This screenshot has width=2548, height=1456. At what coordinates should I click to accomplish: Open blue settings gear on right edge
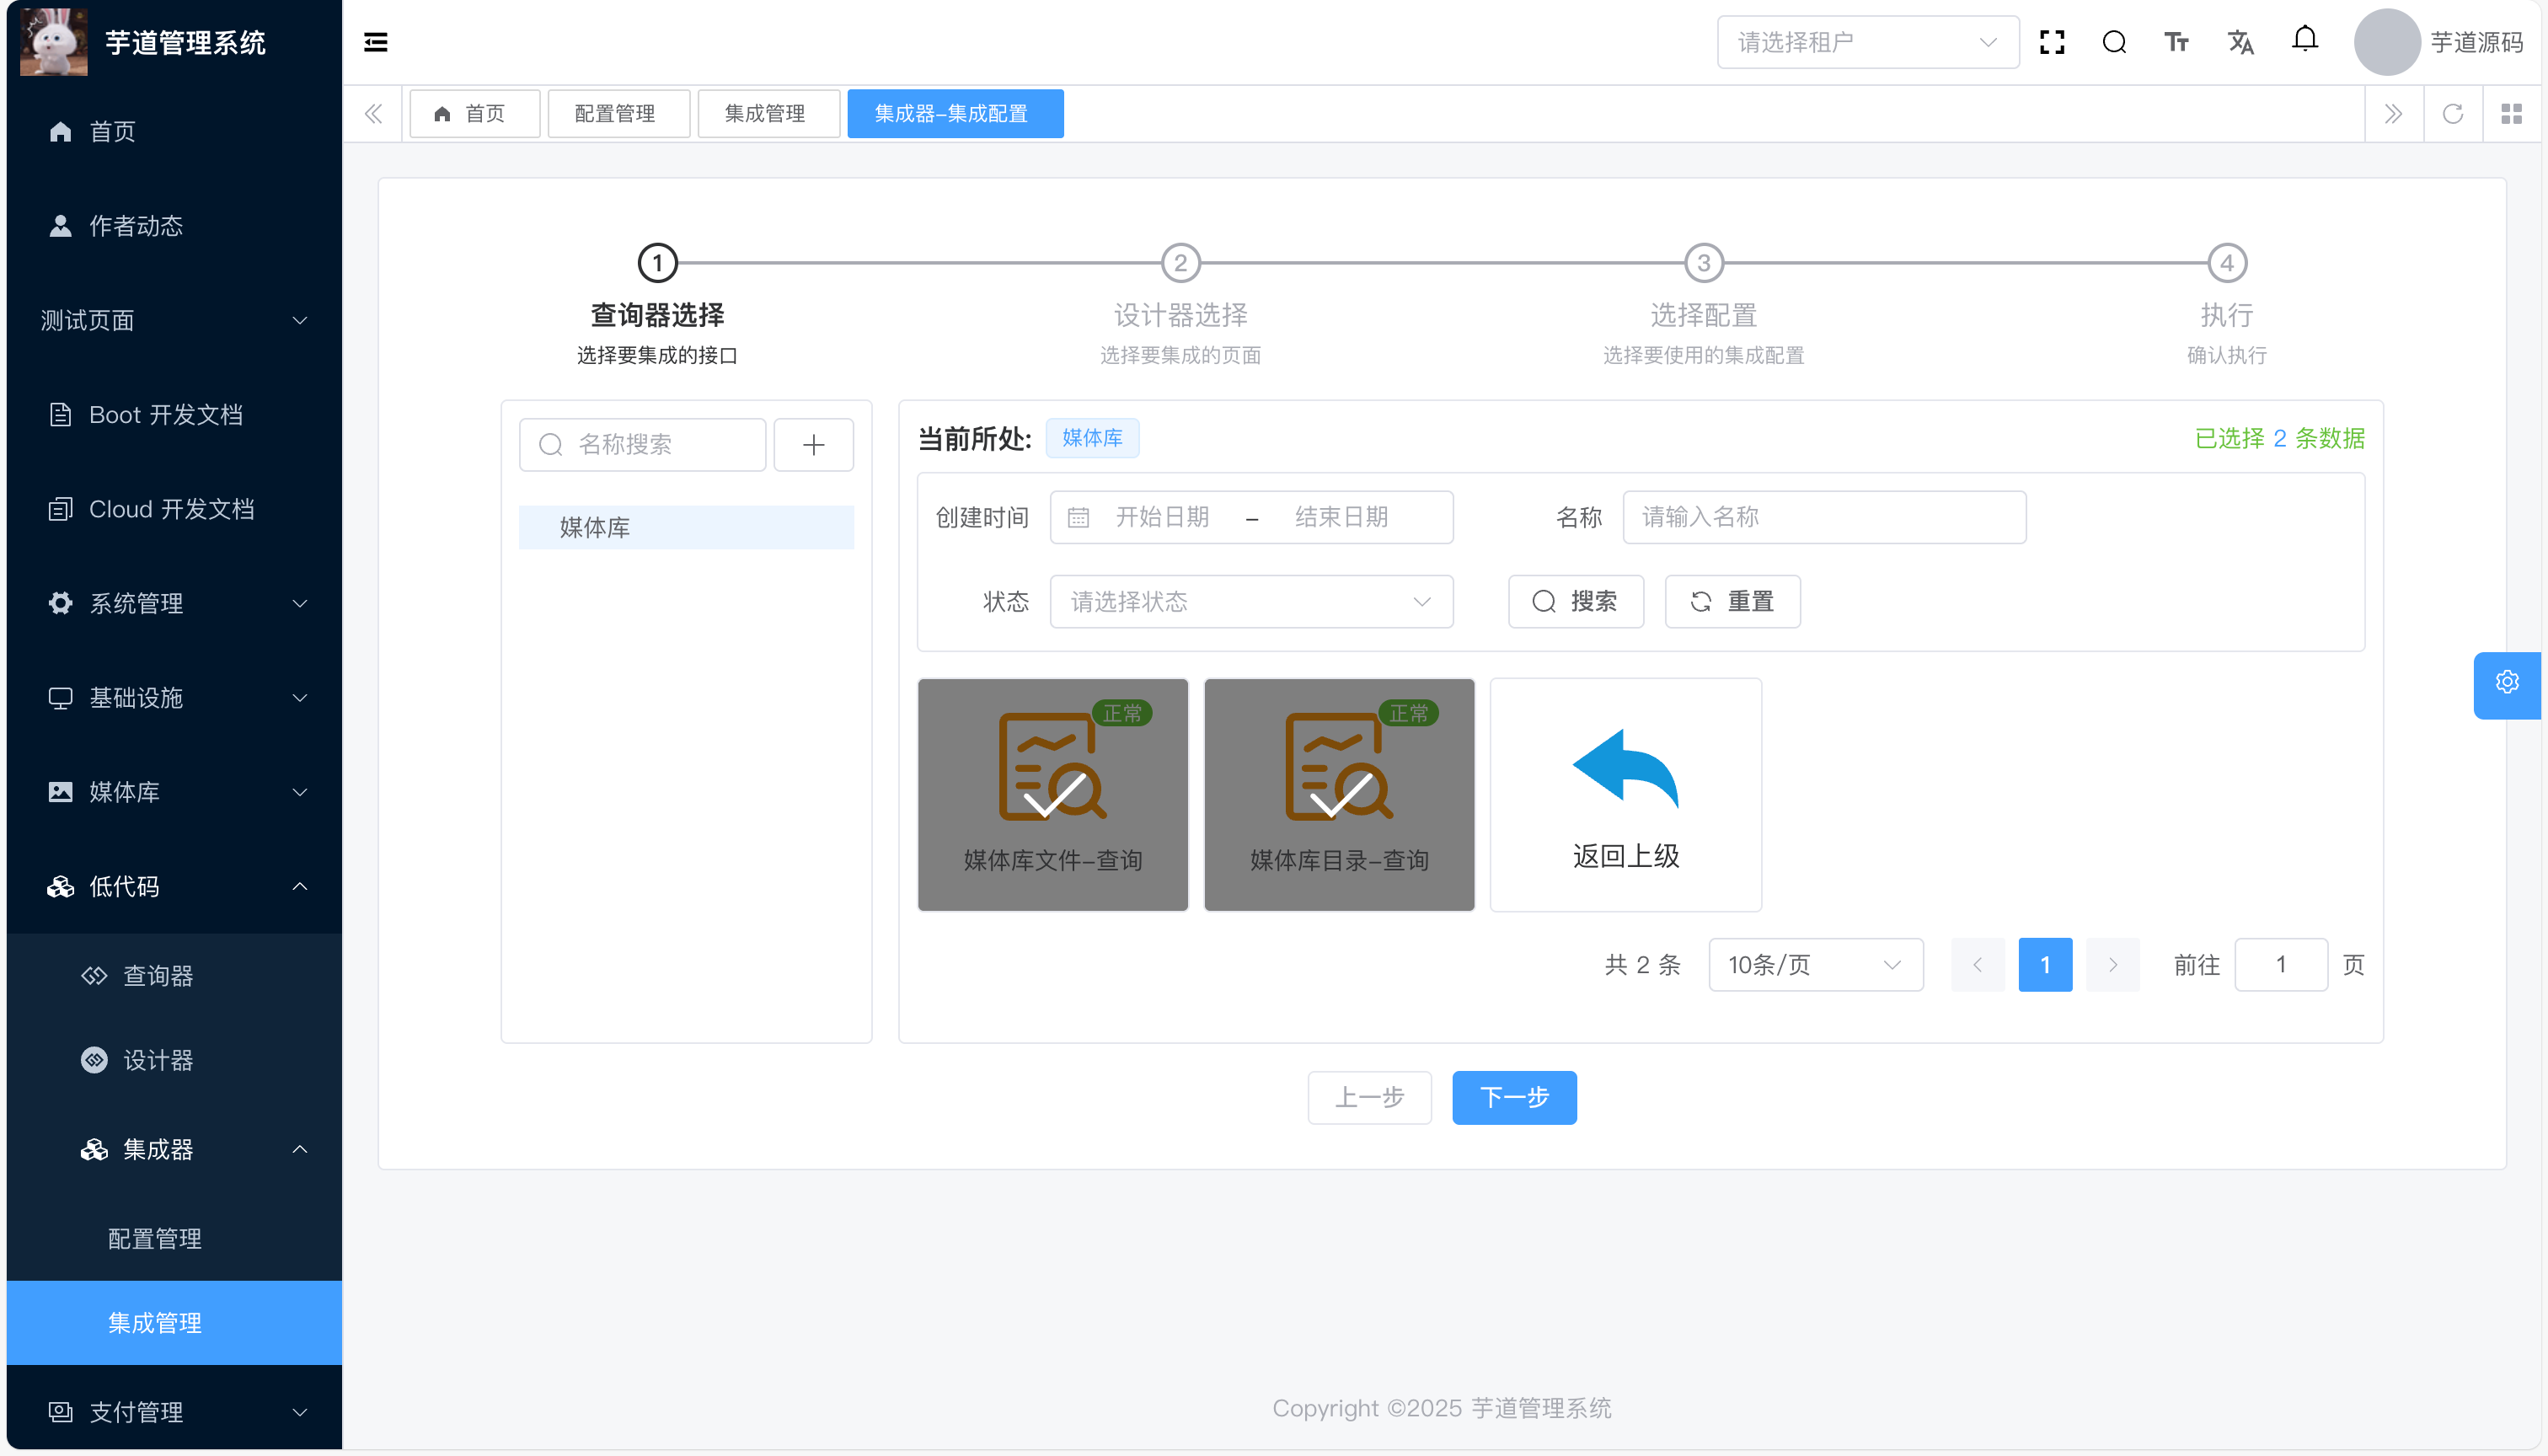point(2506,683)
